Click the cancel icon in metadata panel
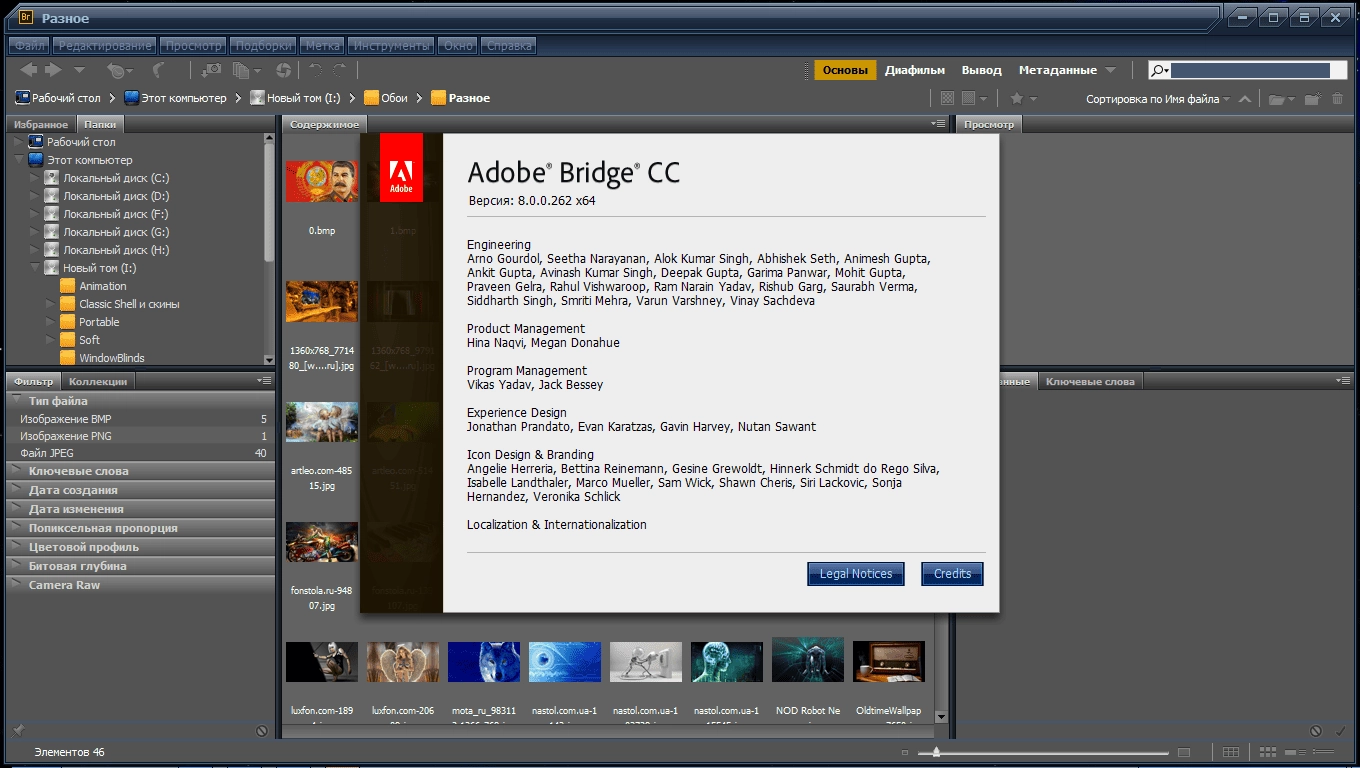The image size is (1360, 768). coord(1316,731)
